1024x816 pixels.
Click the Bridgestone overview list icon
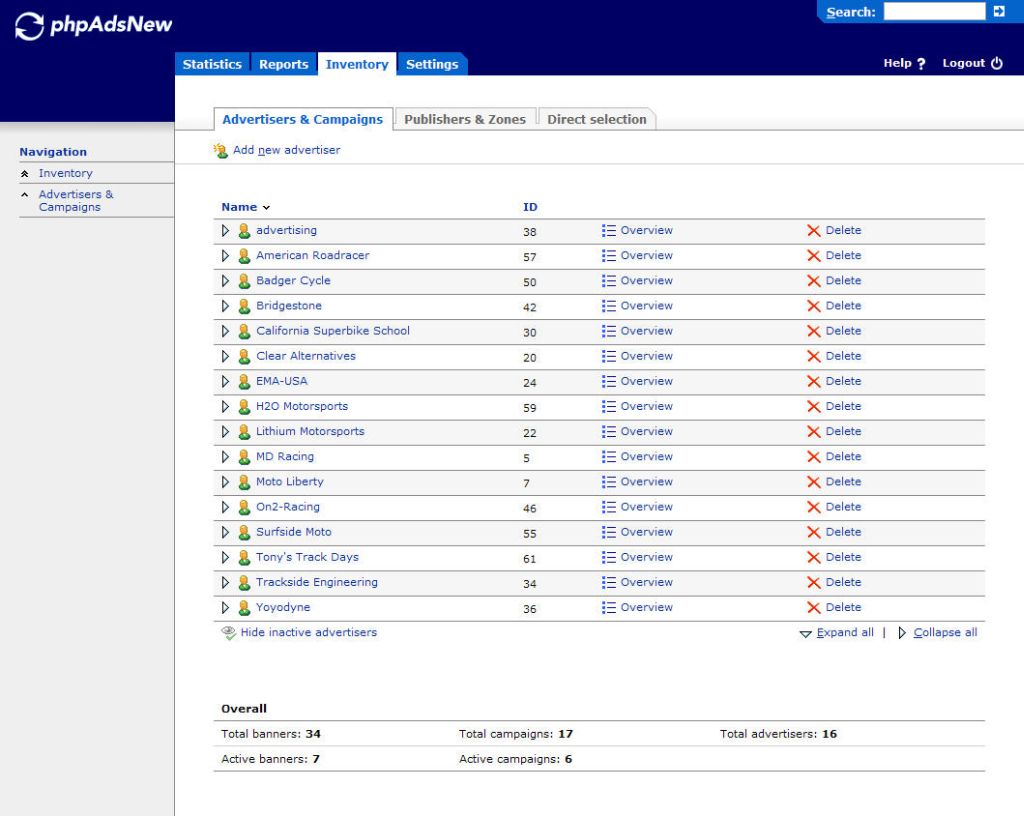click(x=609, y=306)
